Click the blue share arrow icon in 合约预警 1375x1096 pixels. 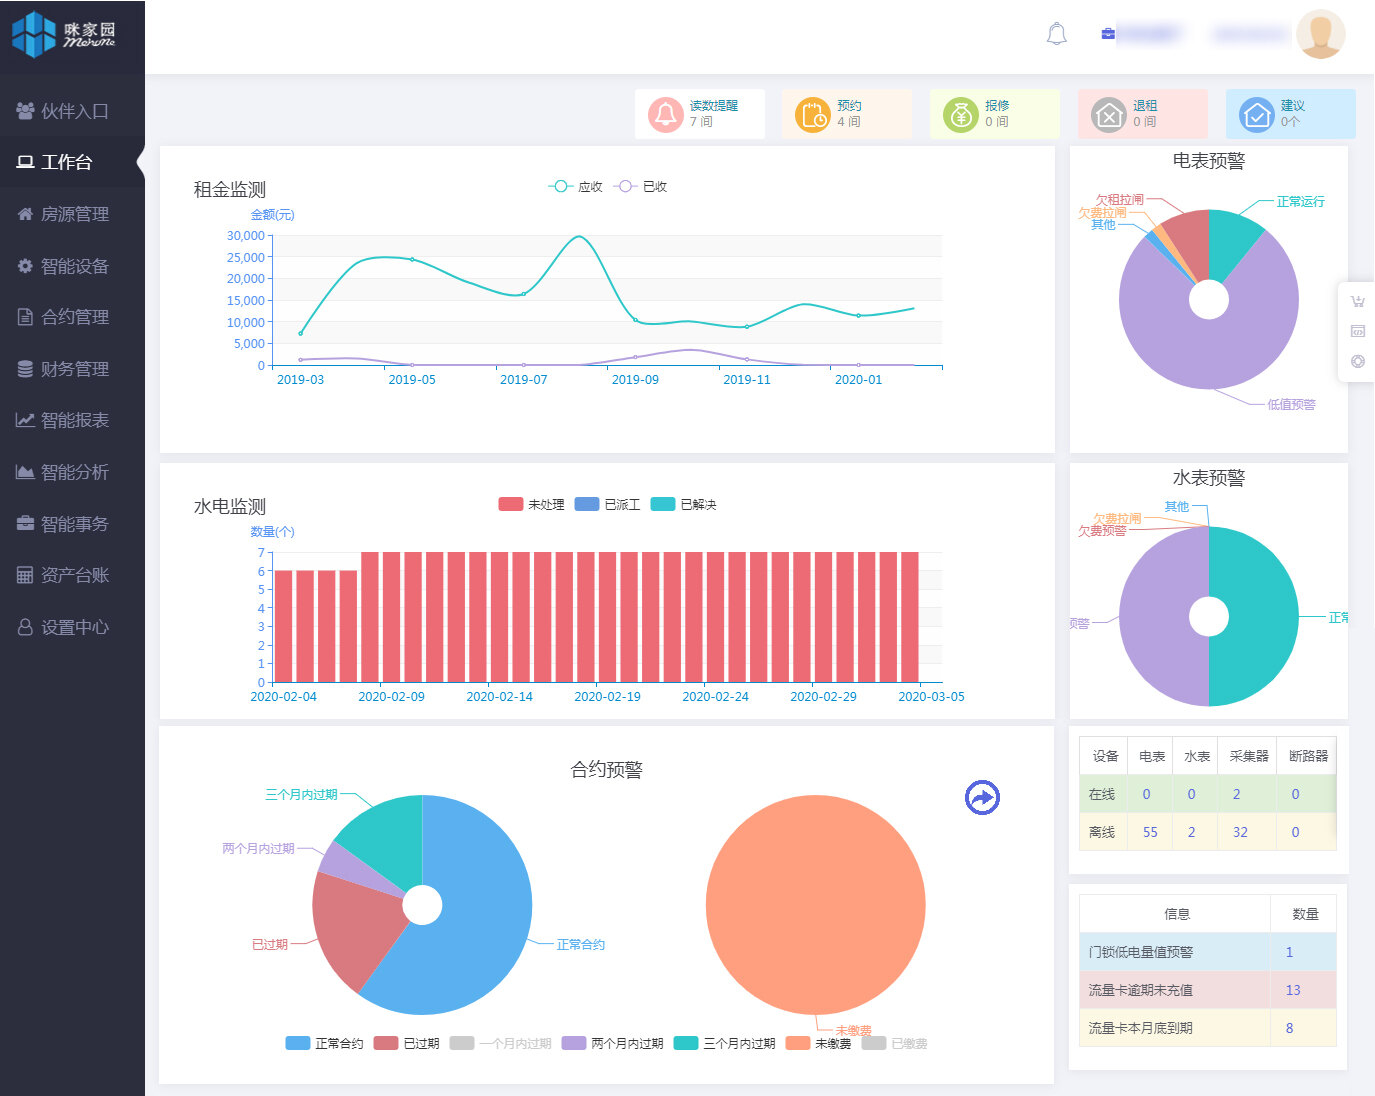(982, 797)
